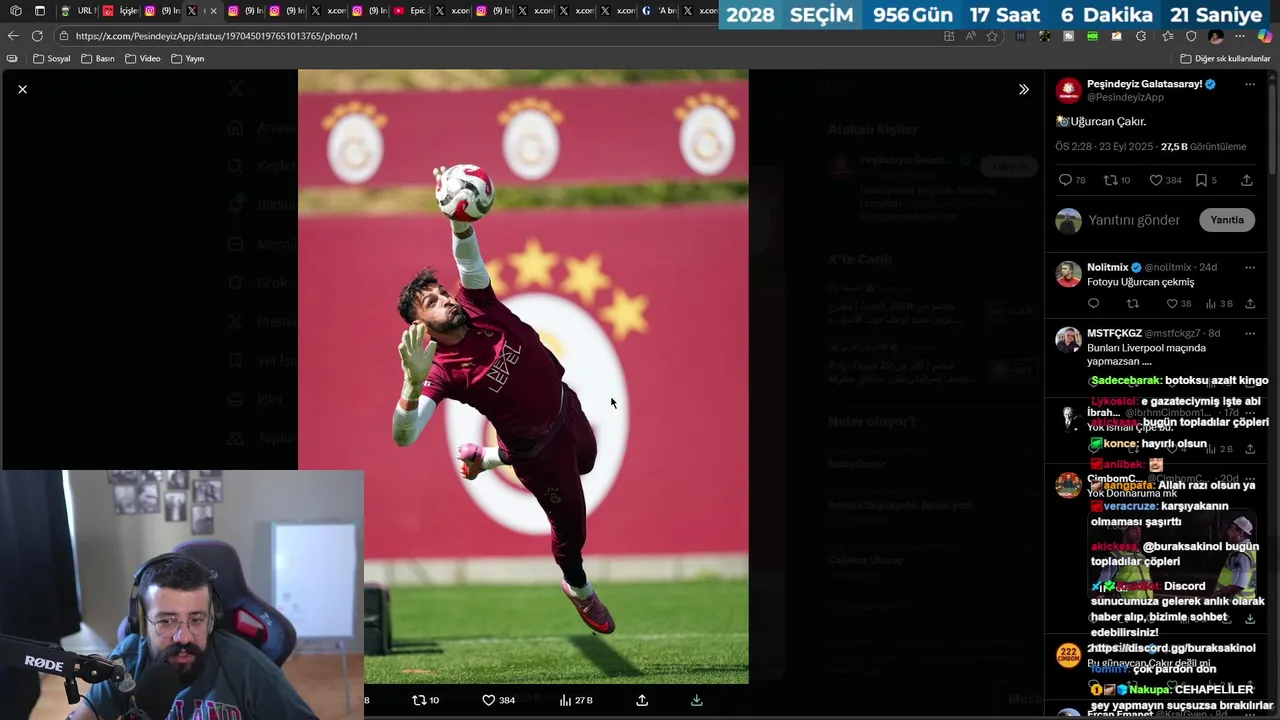Open the Extensions puzzle icon
The height and width of the screenshot is (720, 1280).
click(1141, 36)
